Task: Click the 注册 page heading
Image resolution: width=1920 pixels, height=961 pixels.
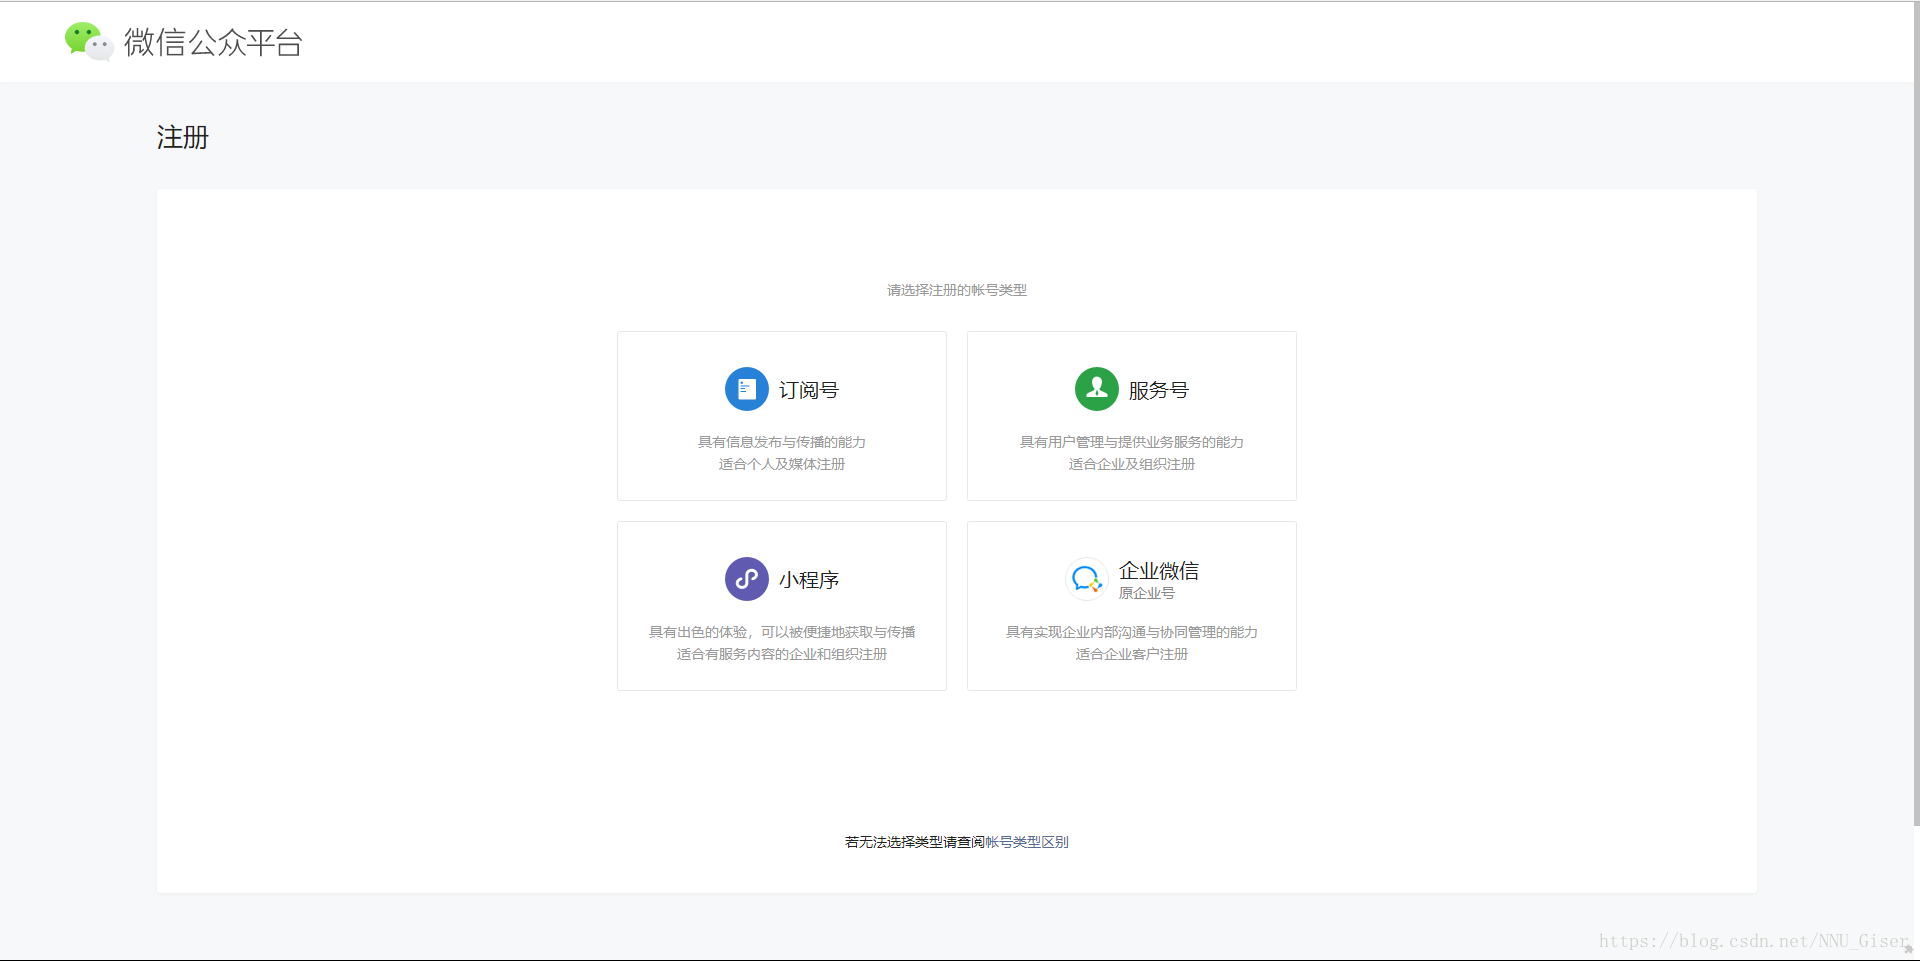Action: (183, 137)
